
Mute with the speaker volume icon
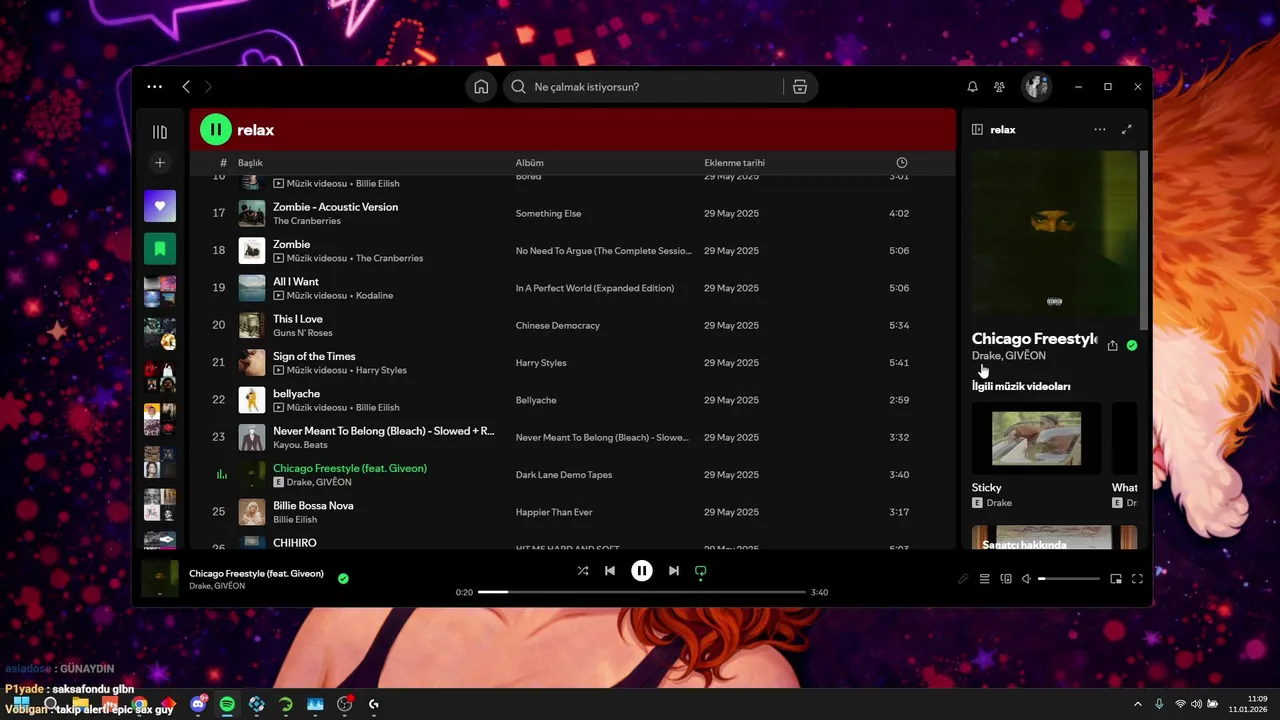(x=1026, y=579)
